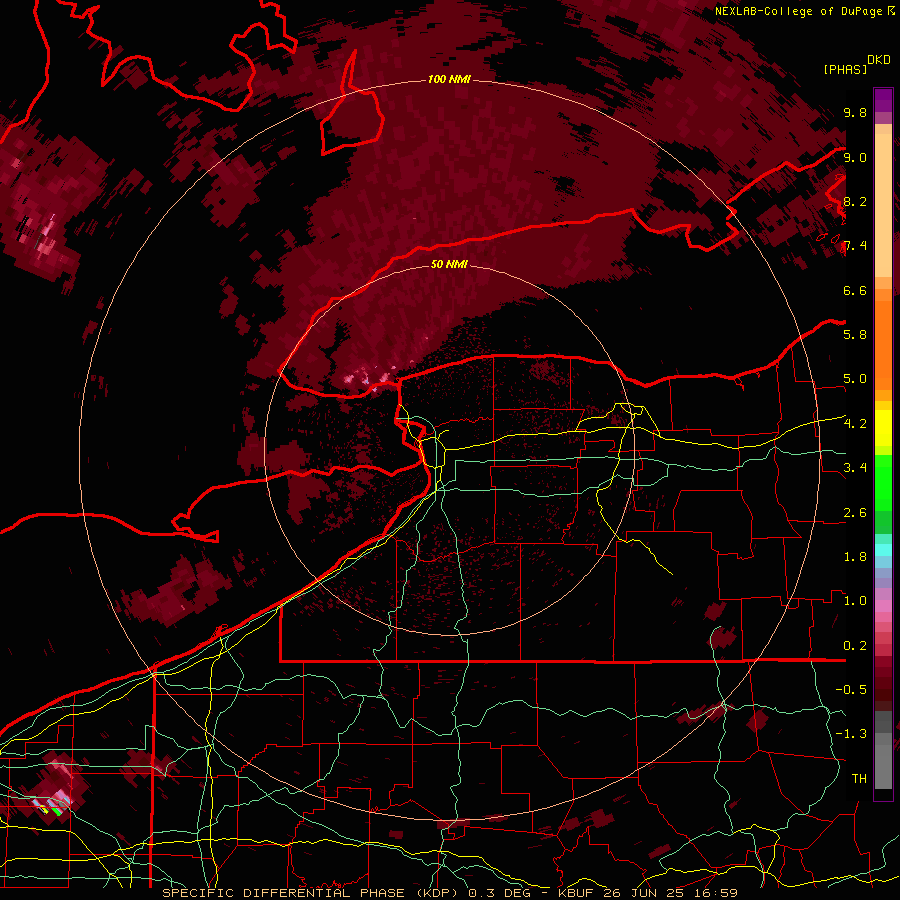900x900 pixels.
Task: Click the 8.2 scale value
Action: 855,201
